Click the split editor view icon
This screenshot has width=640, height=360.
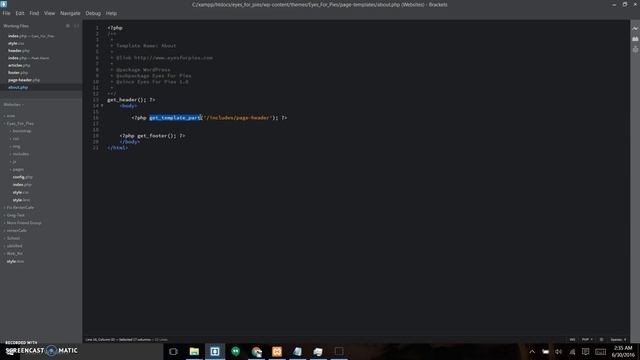click(76, 26)
